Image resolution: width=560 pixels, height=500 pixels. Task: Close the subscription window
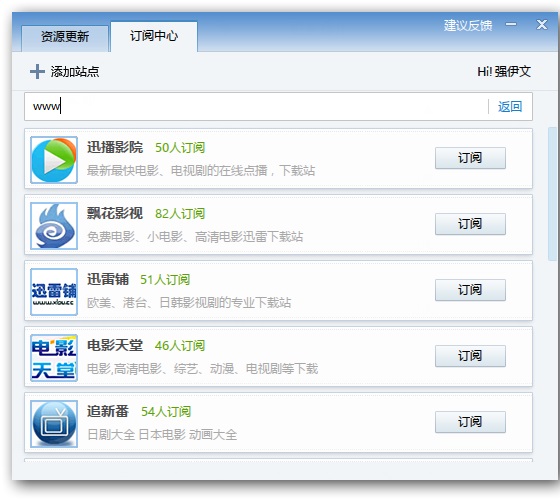click(542, 25)
